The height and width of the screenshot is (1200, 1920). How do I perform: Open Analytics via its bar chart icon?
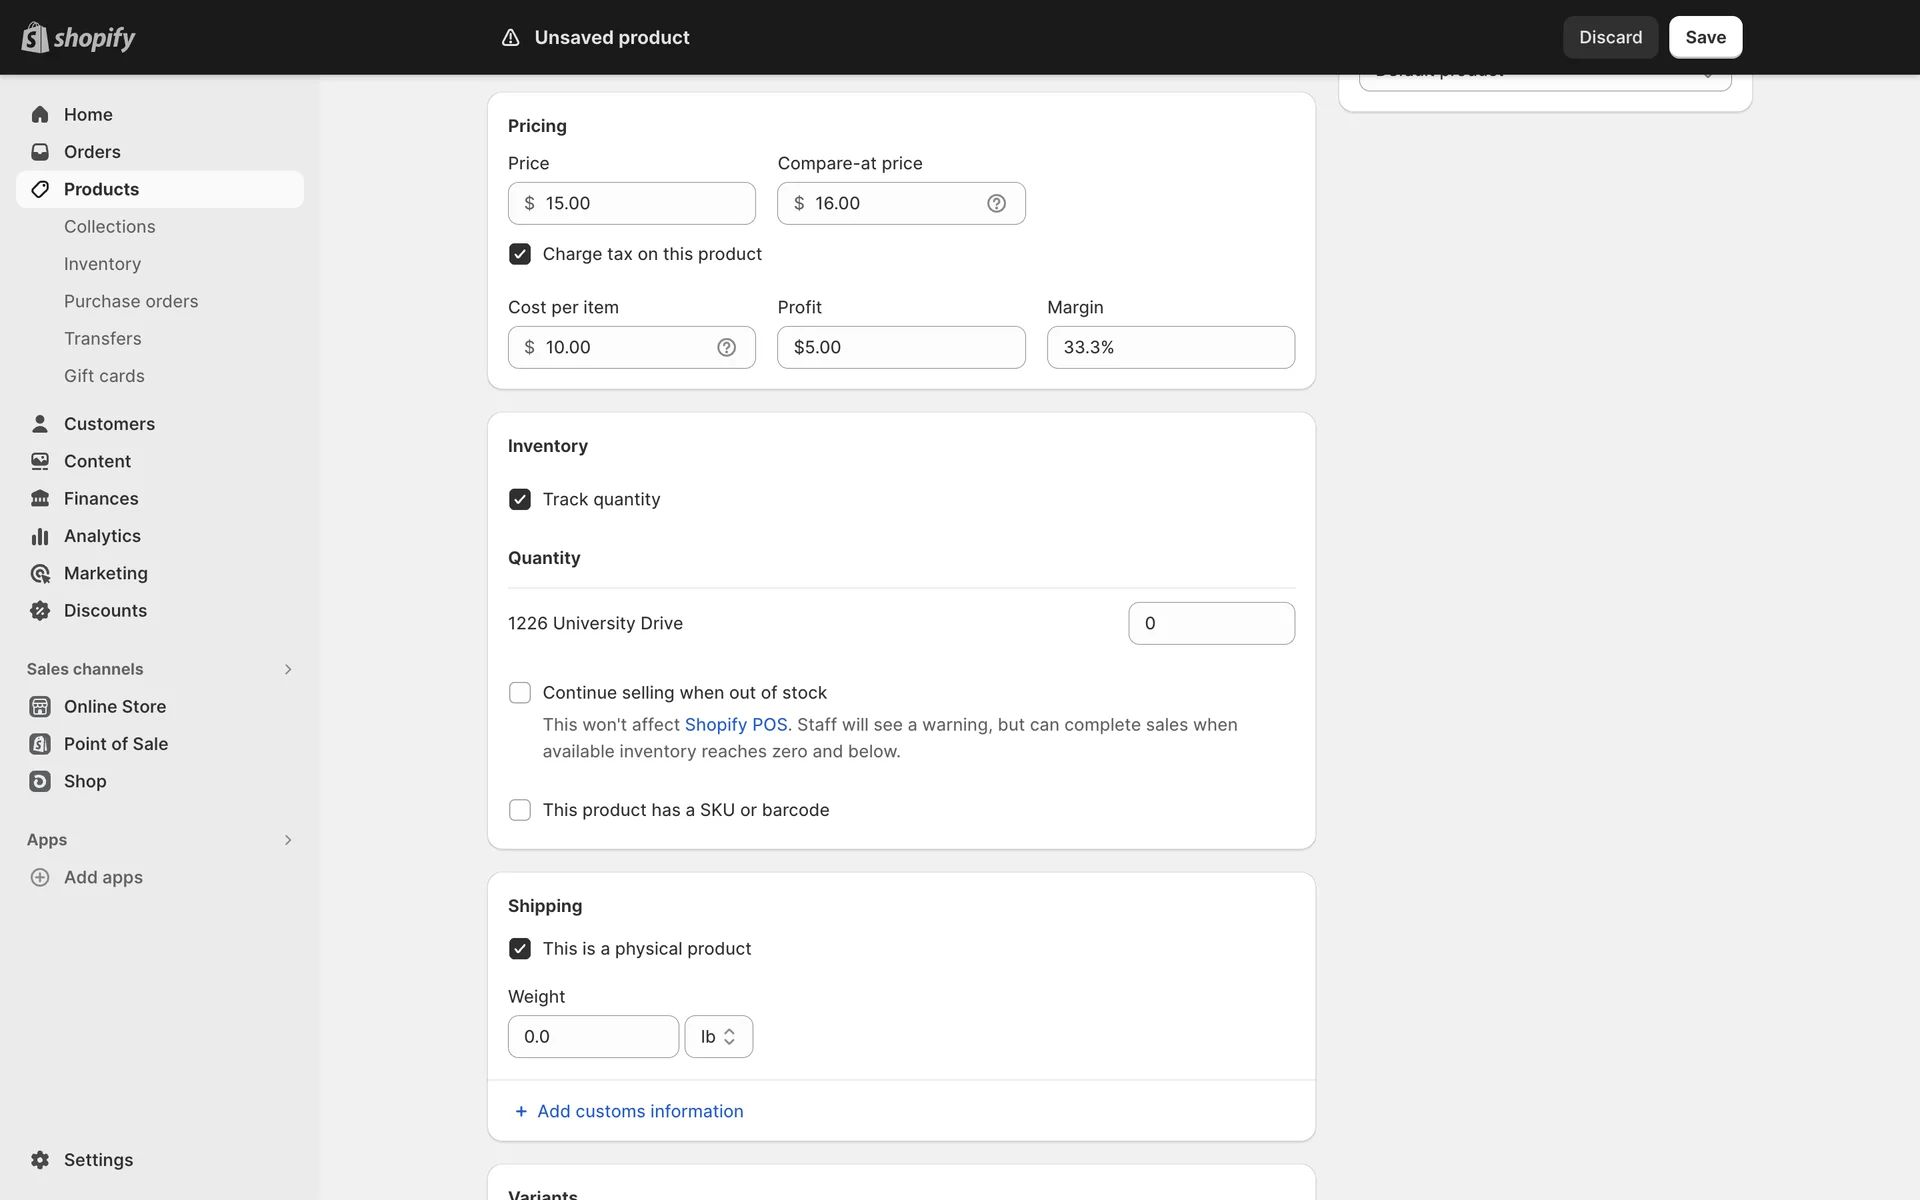click(40, 536)
